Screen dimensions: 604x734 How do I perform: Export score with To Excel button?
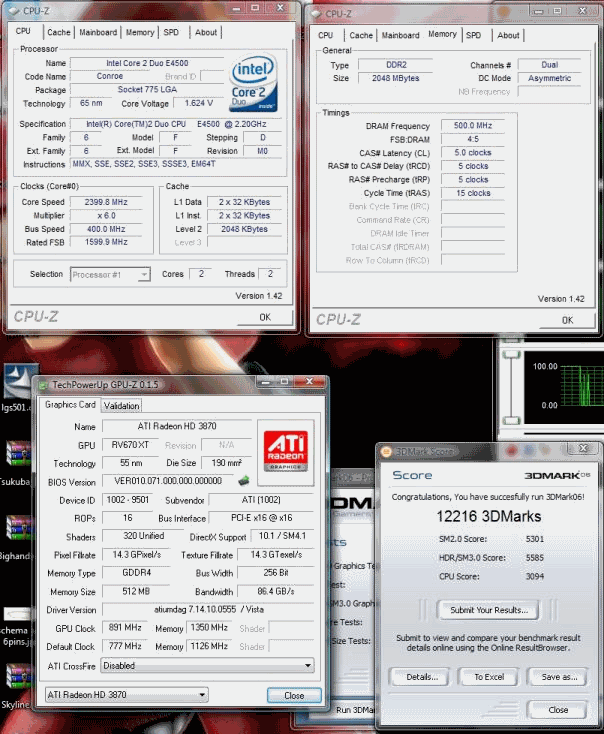[x=489, y=677]
